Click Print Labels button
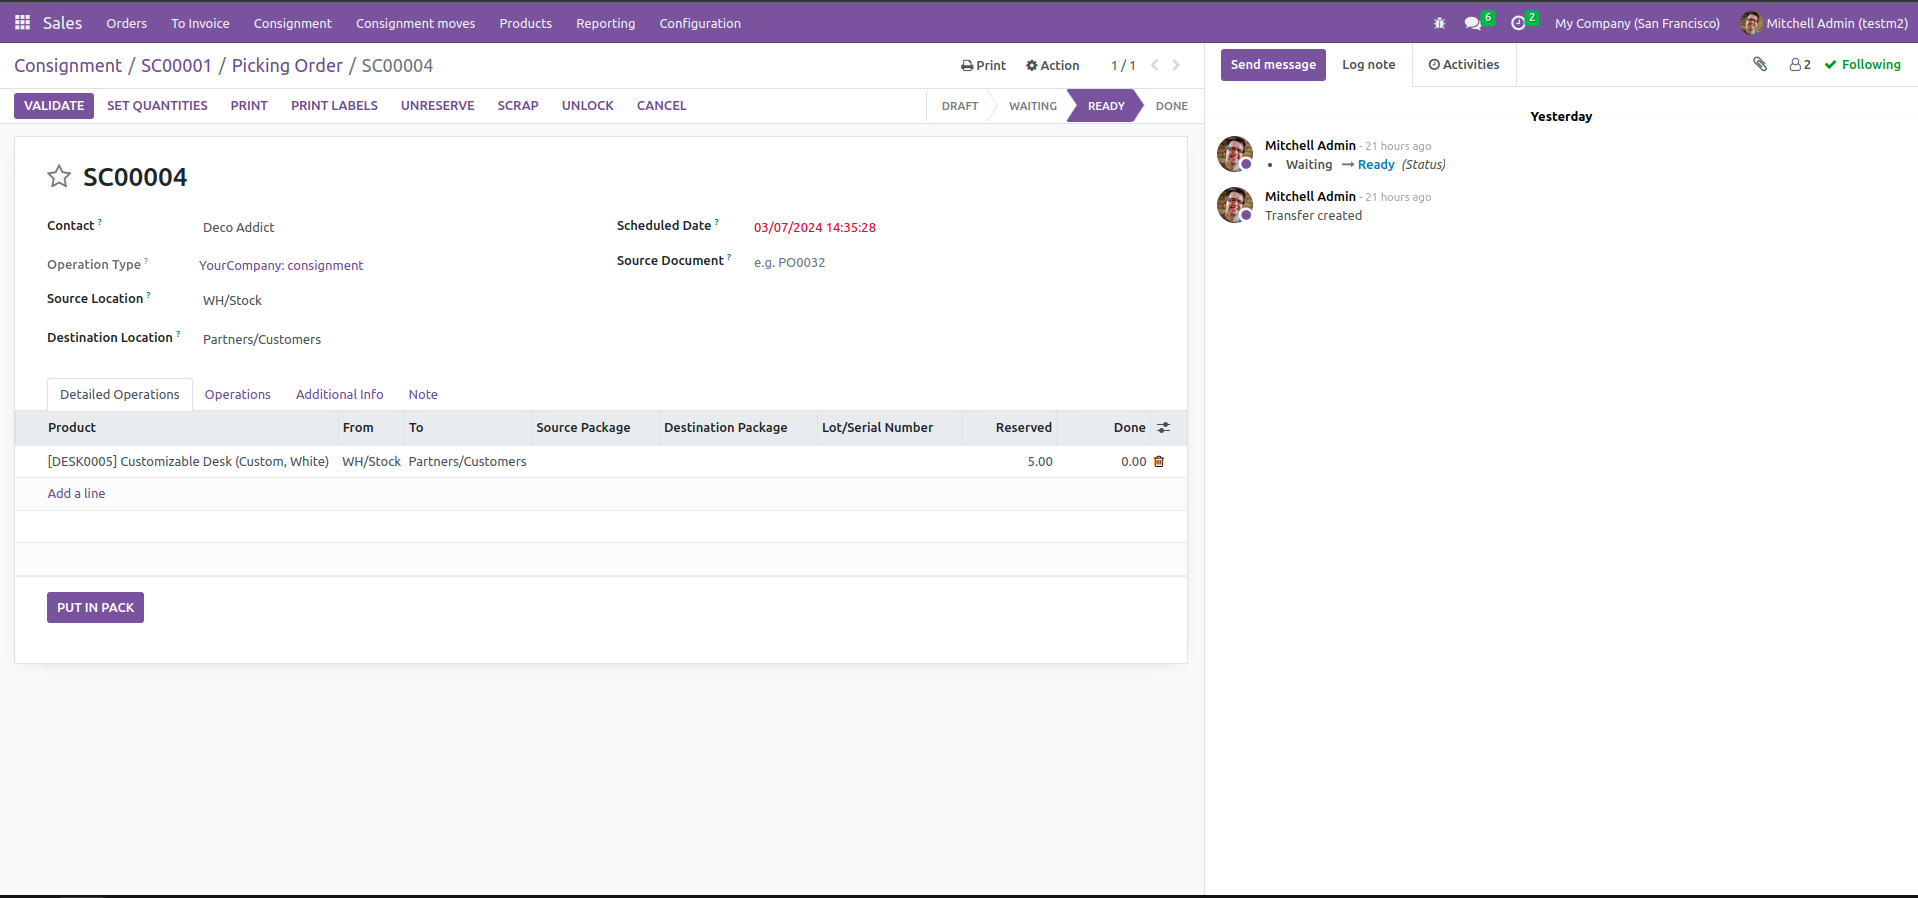Viewport: 1918px width, 898px height. point(334,105)
